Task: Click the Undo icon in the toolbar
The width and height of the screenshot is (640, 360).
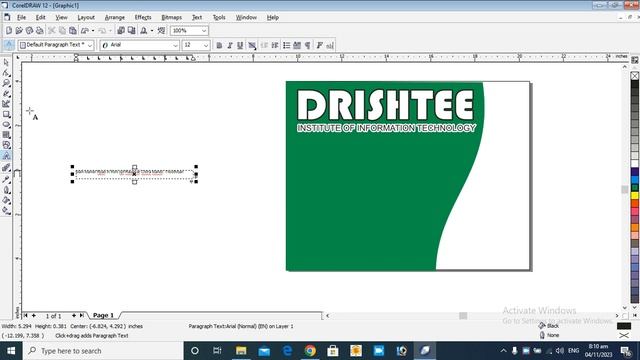Action: point(85,31)
